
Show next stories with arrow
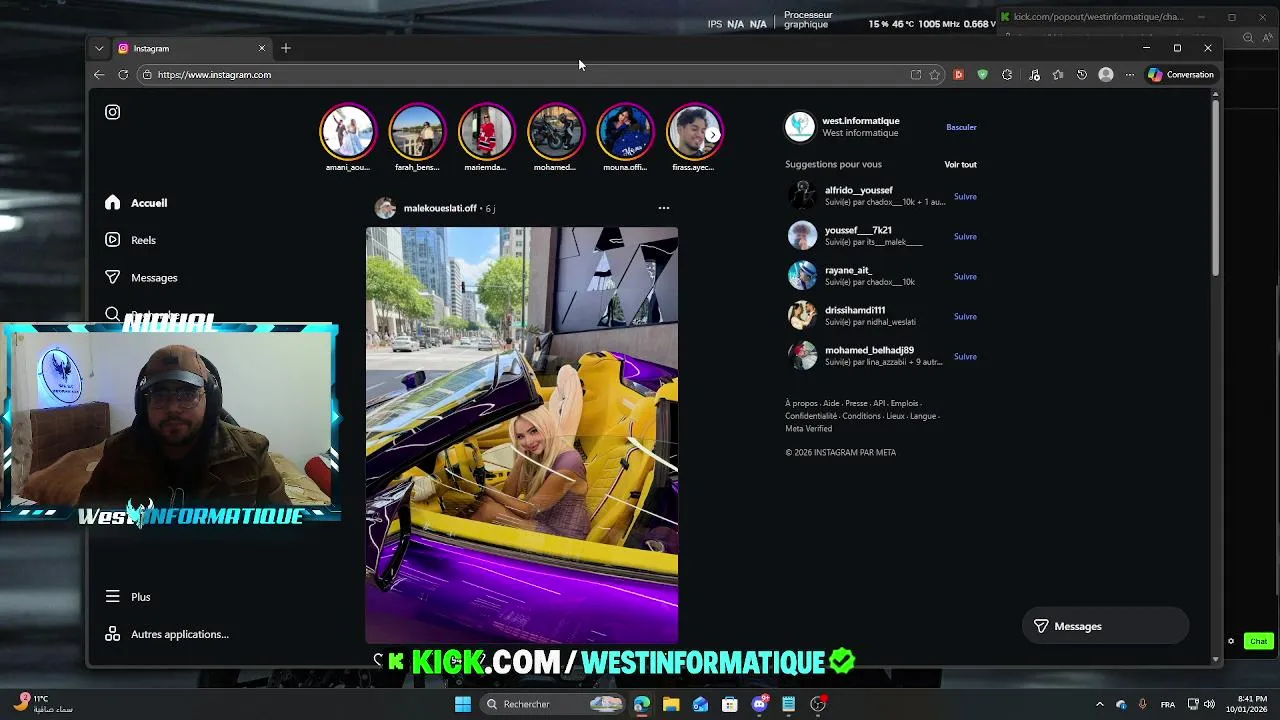(712, 134)
